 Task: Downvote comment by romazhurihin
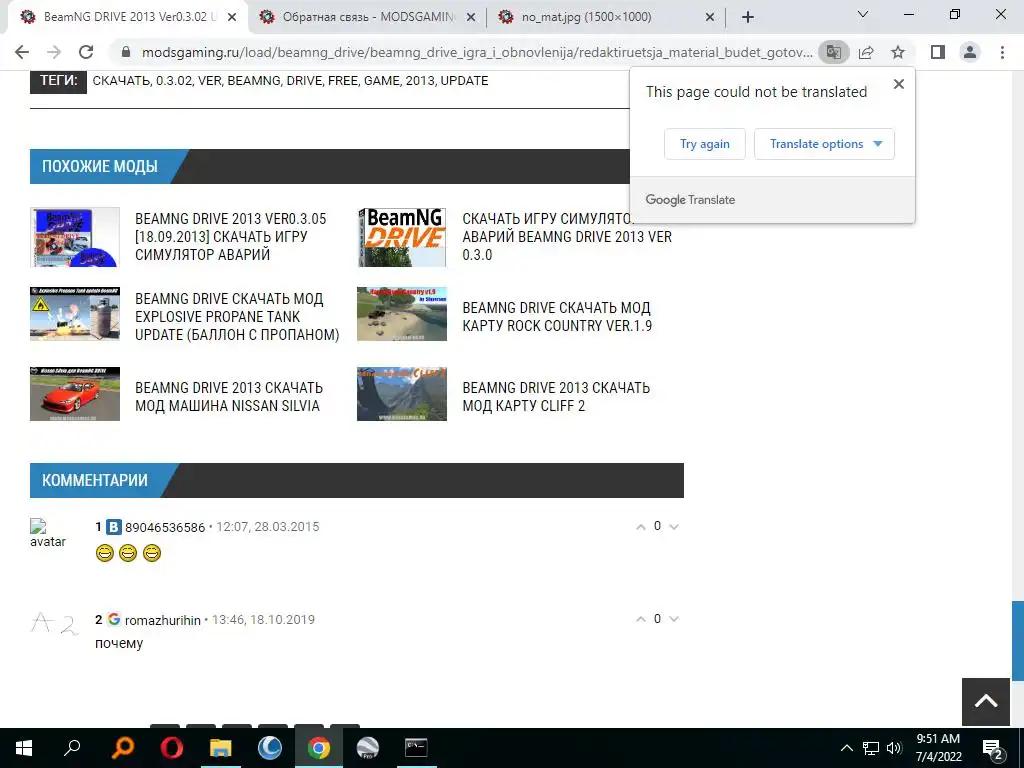tap(674, 620)
